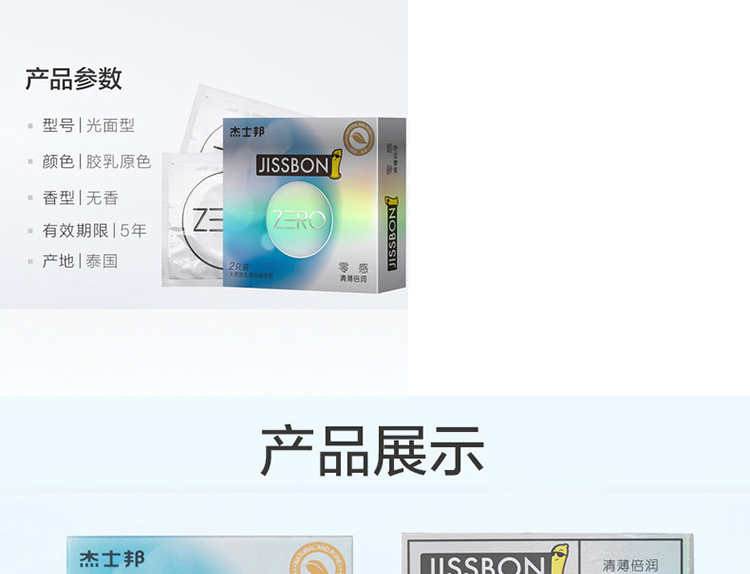The width and height of the screenshot is (750, 574).
Task: Click the JISSBON logo on product box
Action: click(x=300, y=165)
